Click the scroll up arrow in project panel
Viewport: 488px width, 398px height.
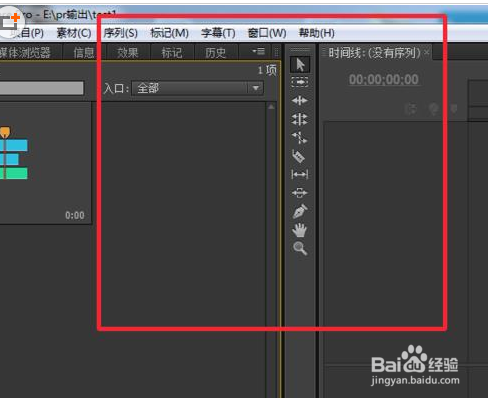point(271,107)
